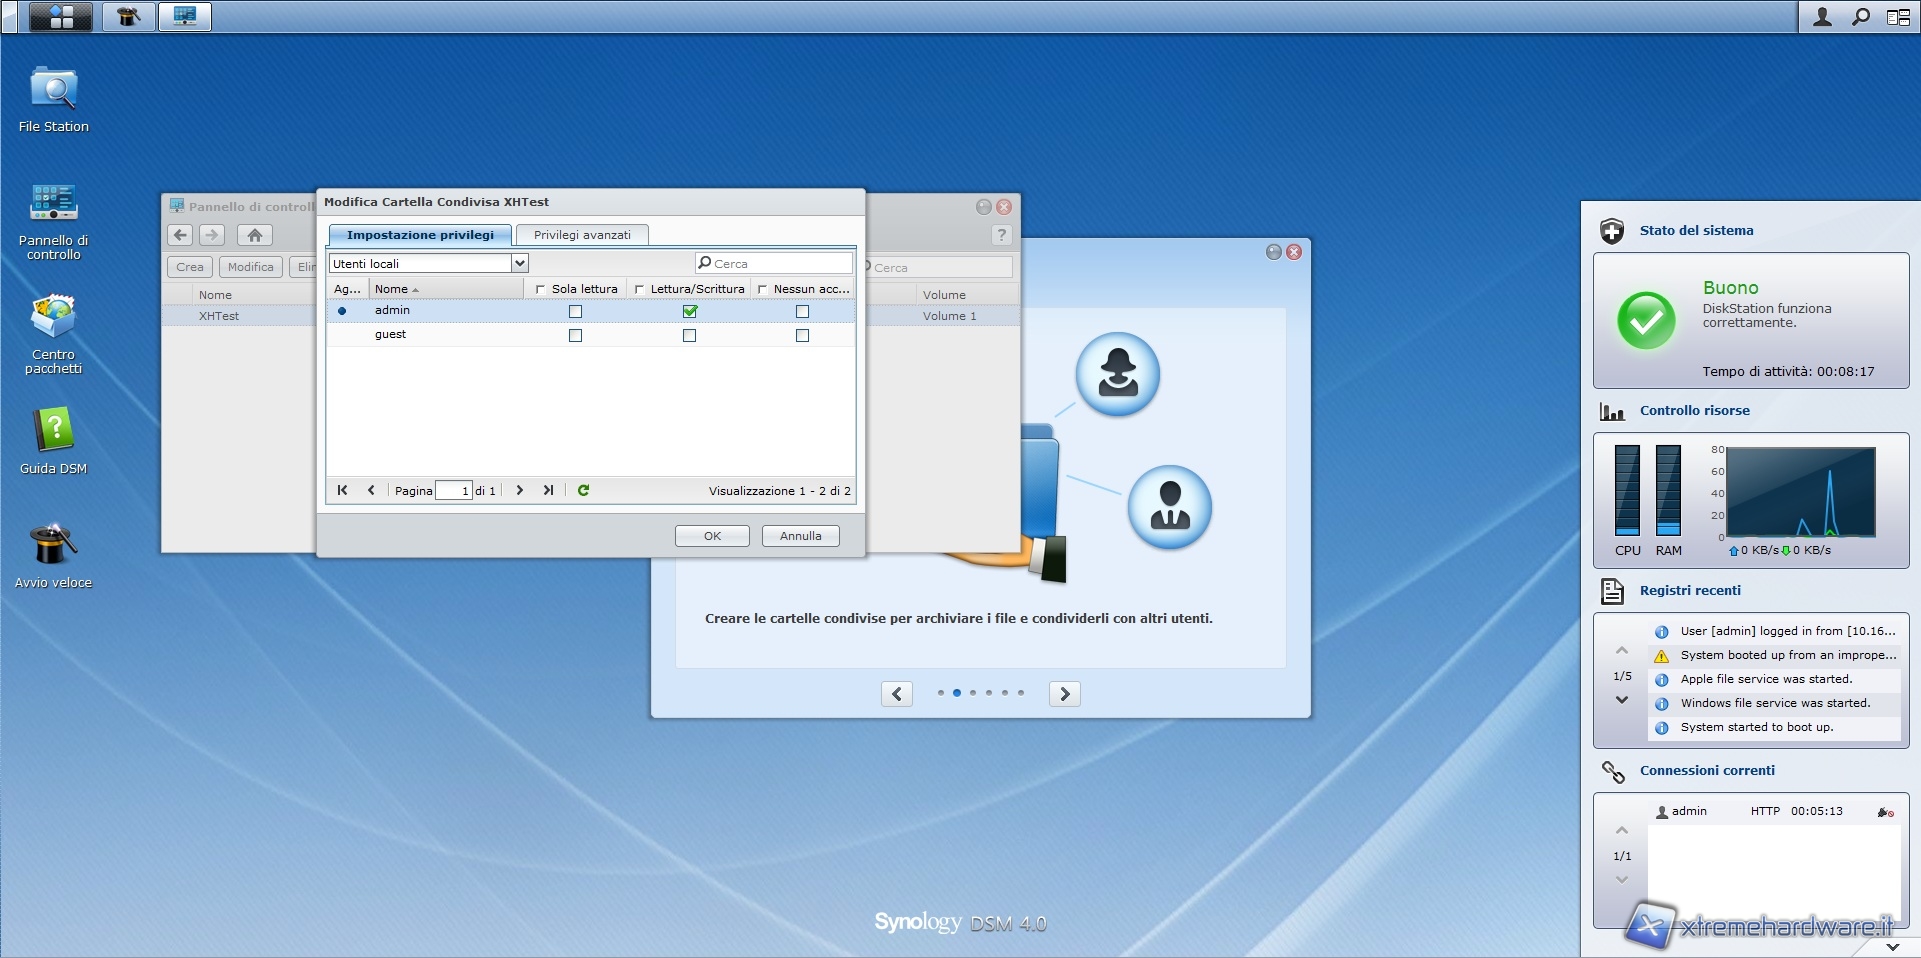1921x958 pixels.
Task: Expand next page of Registri recenti
Action: (1622, 700)
